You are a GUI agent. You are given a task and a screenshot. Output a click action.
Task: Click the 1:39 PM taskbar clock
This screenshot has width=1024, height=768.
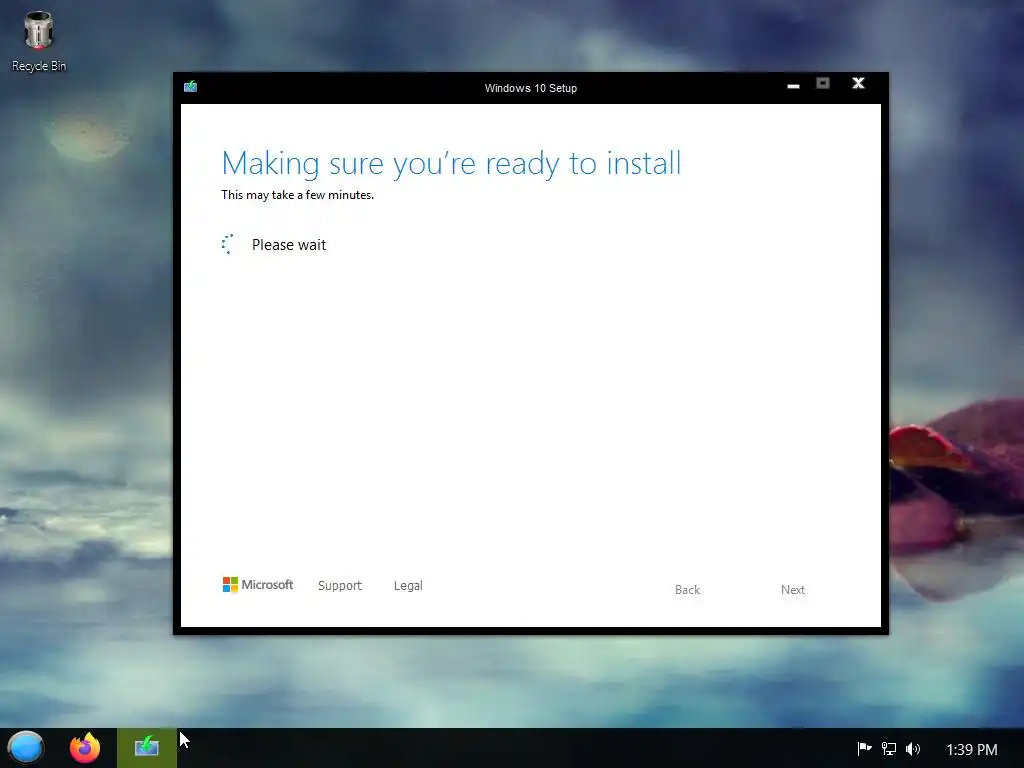[972, 750]
